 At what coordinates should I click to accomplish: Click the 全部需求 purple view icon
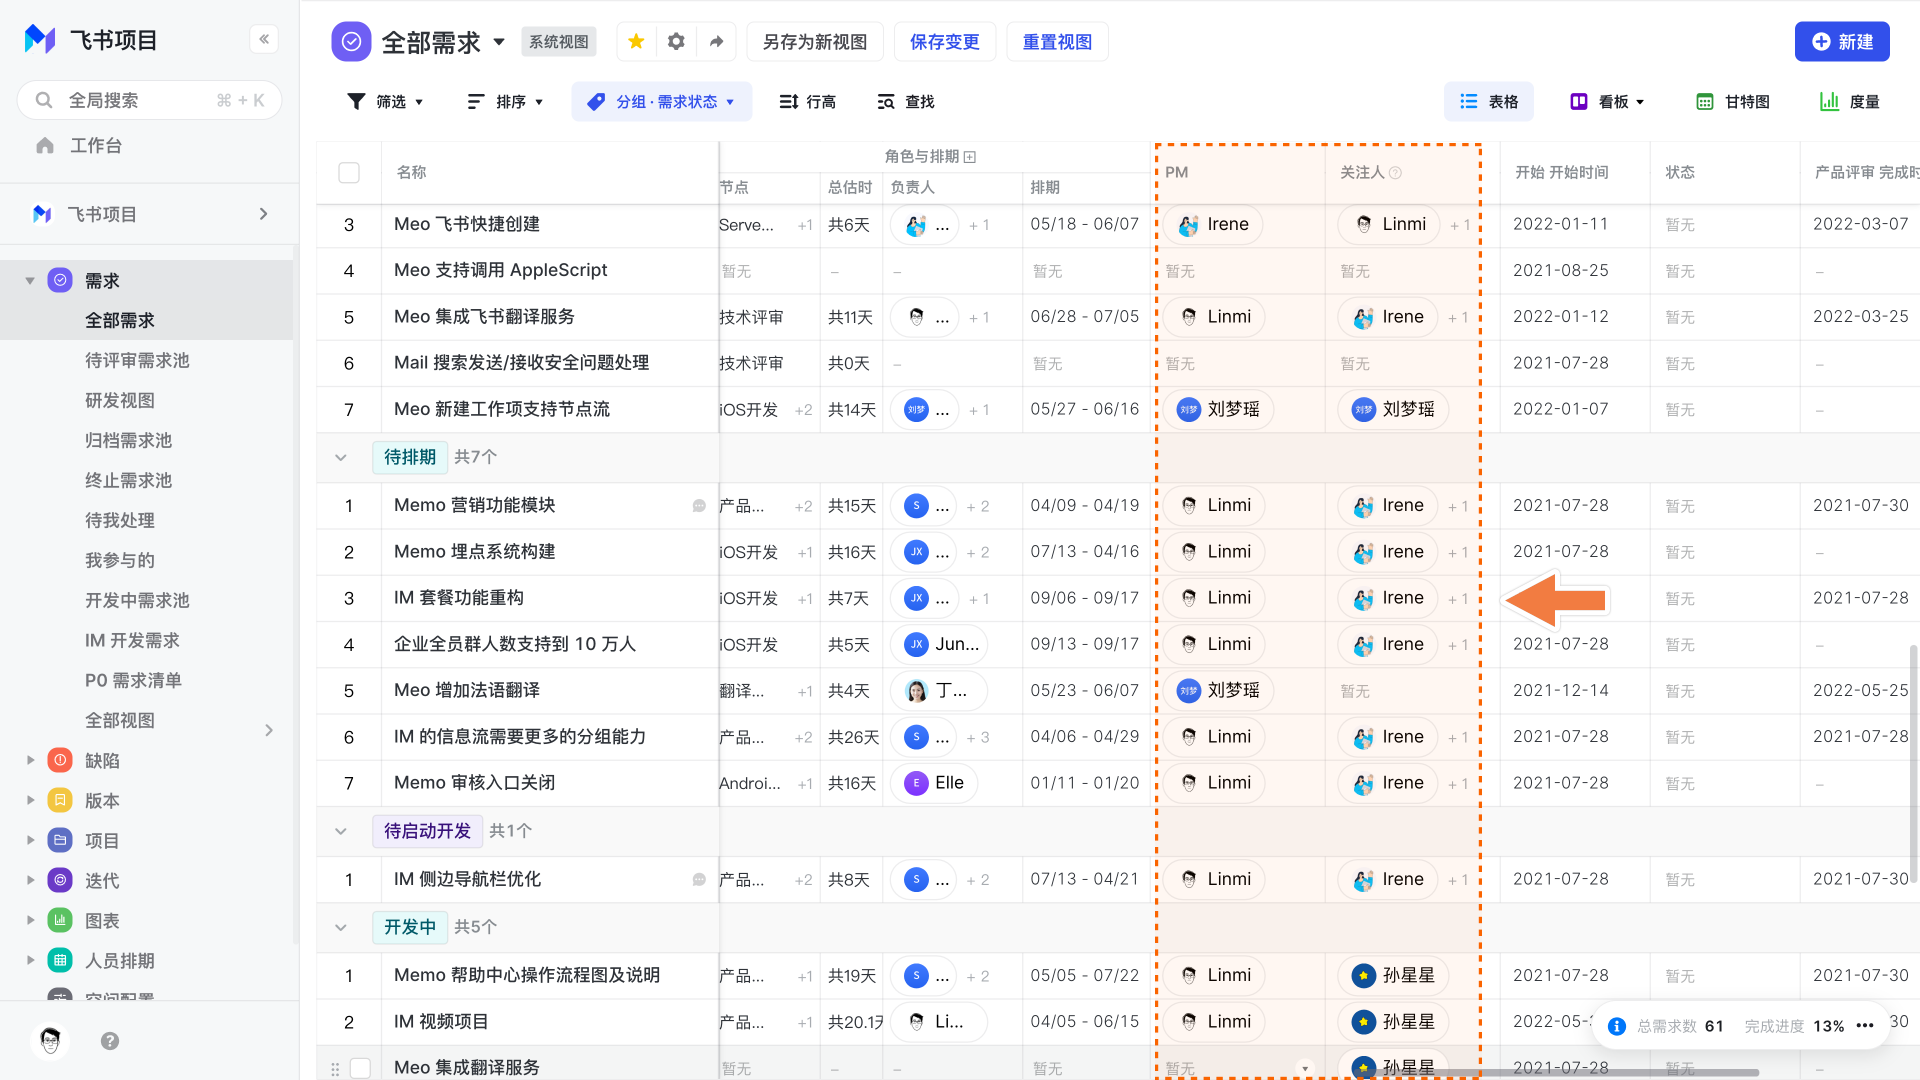[x=351, y=42]
